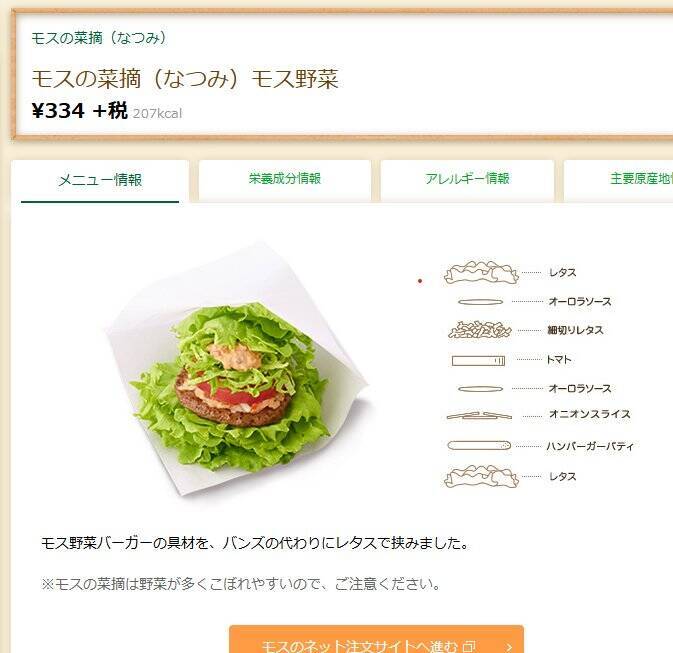Click the モスの菜摘（なつみ）breadcrumb link
The width and height of the screenshot is (673, 653).
[99, 38]
